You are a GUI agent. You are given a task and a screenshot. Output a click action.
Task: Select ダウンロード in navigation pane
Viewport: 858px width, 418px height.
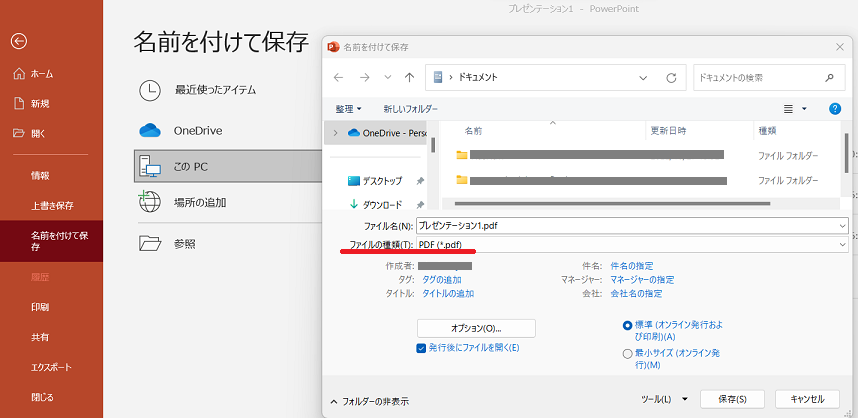(375, 205)
